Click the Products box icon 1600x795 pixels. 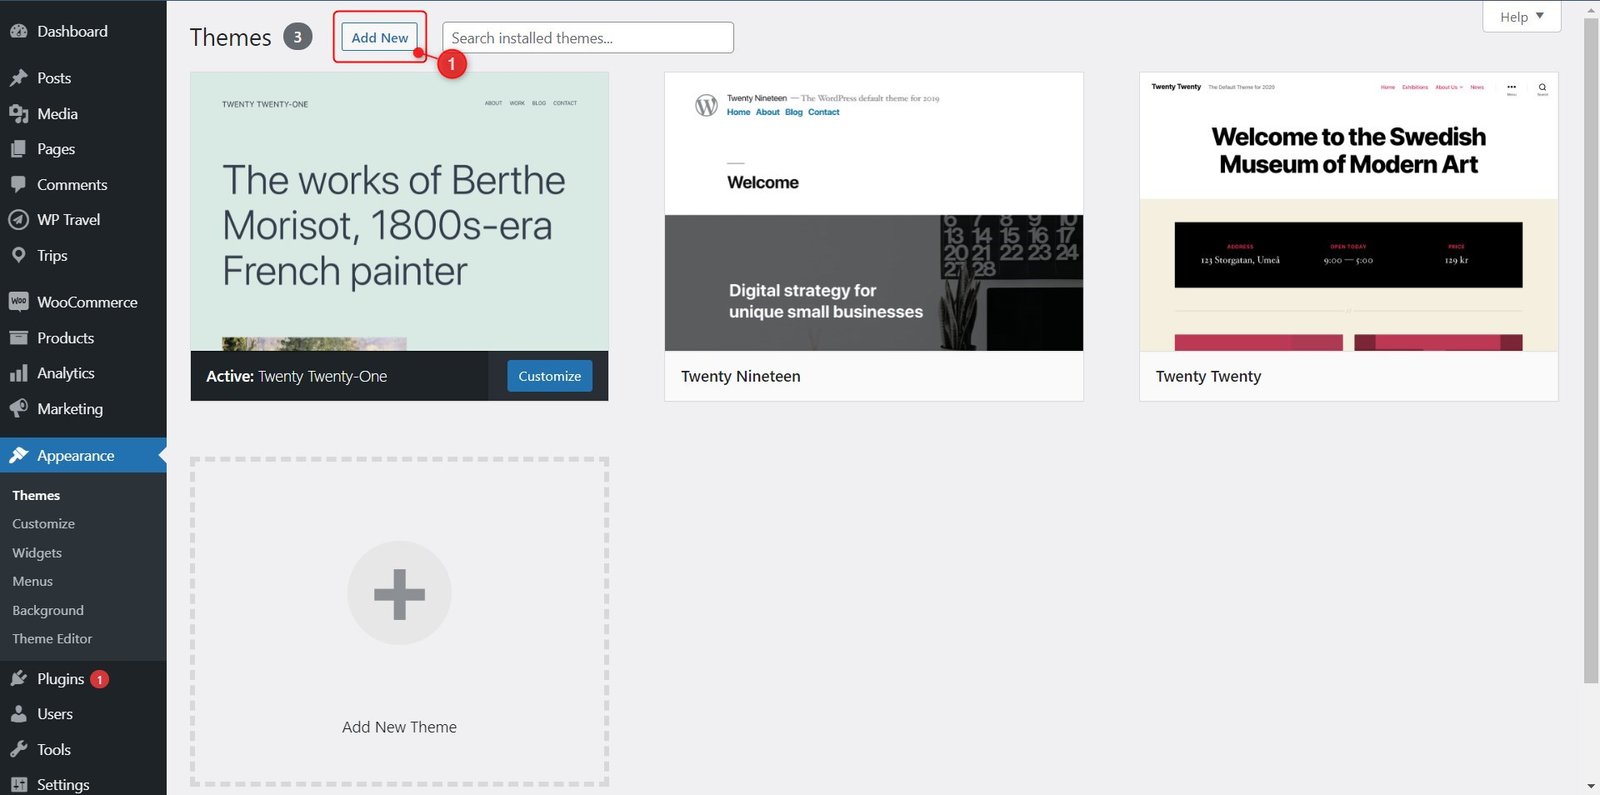tap(18, 338)
